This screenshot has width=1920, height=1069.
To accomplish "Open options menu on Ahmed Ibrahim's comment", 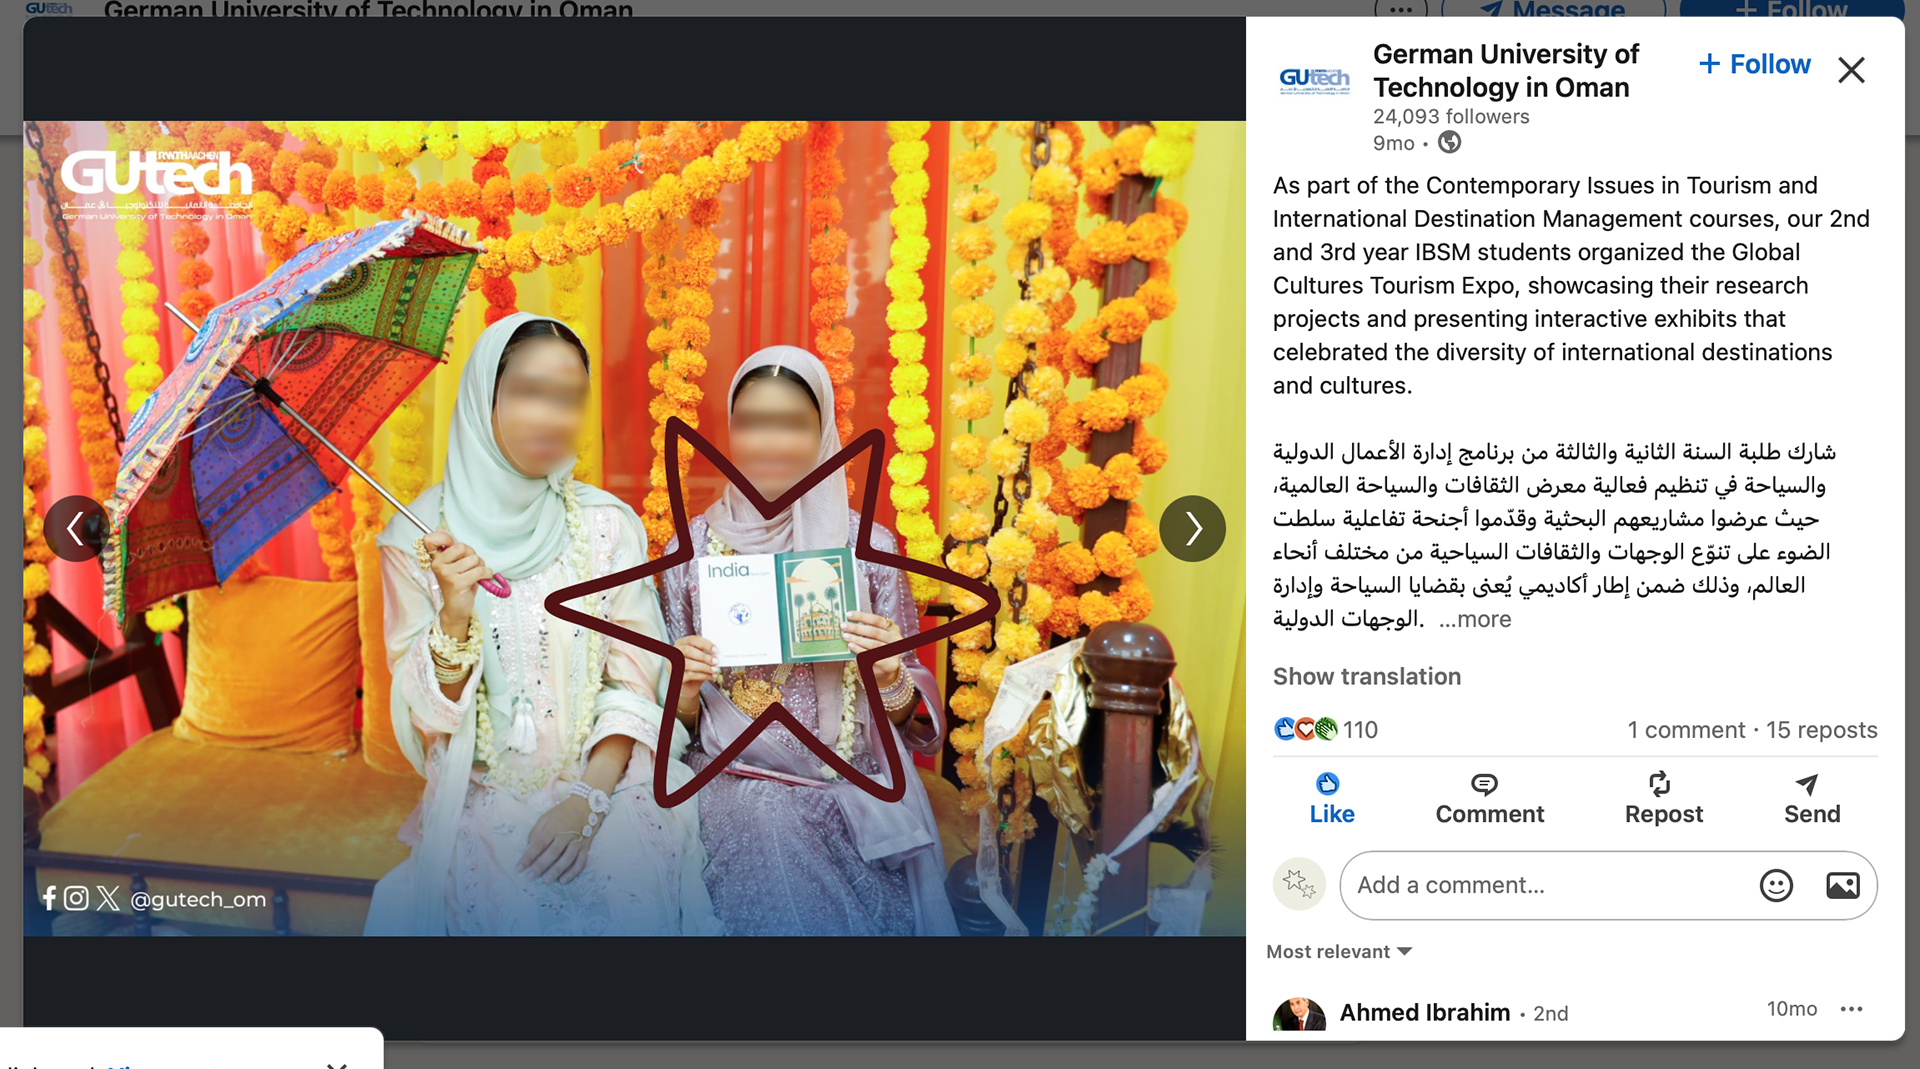I will click(x=1851, y=1009).
